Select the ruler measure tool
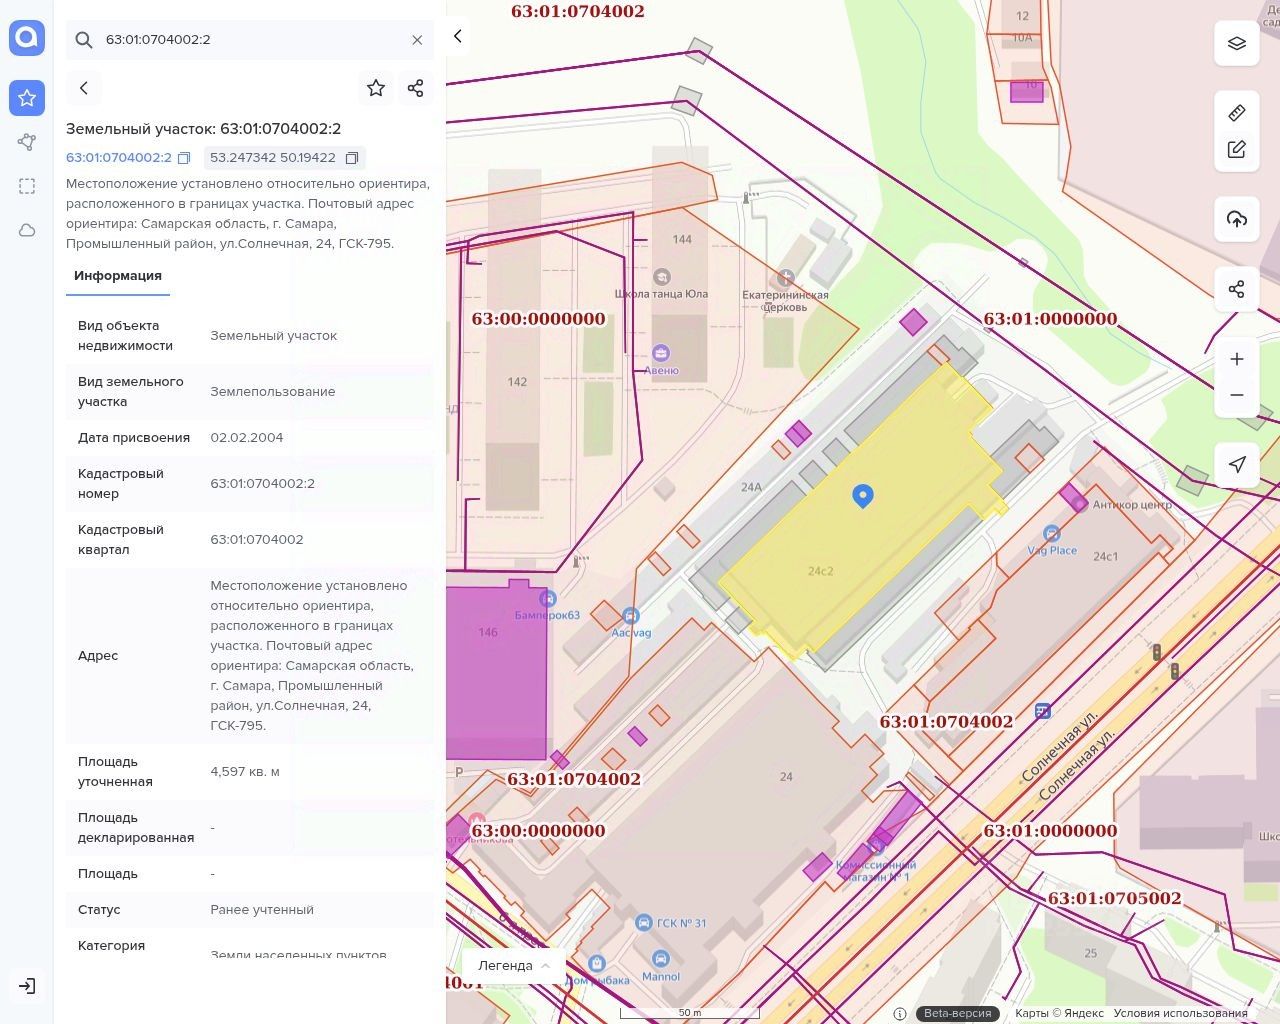The image size is (1280, 1024). pyautogui.click(x=1237, y=113)
